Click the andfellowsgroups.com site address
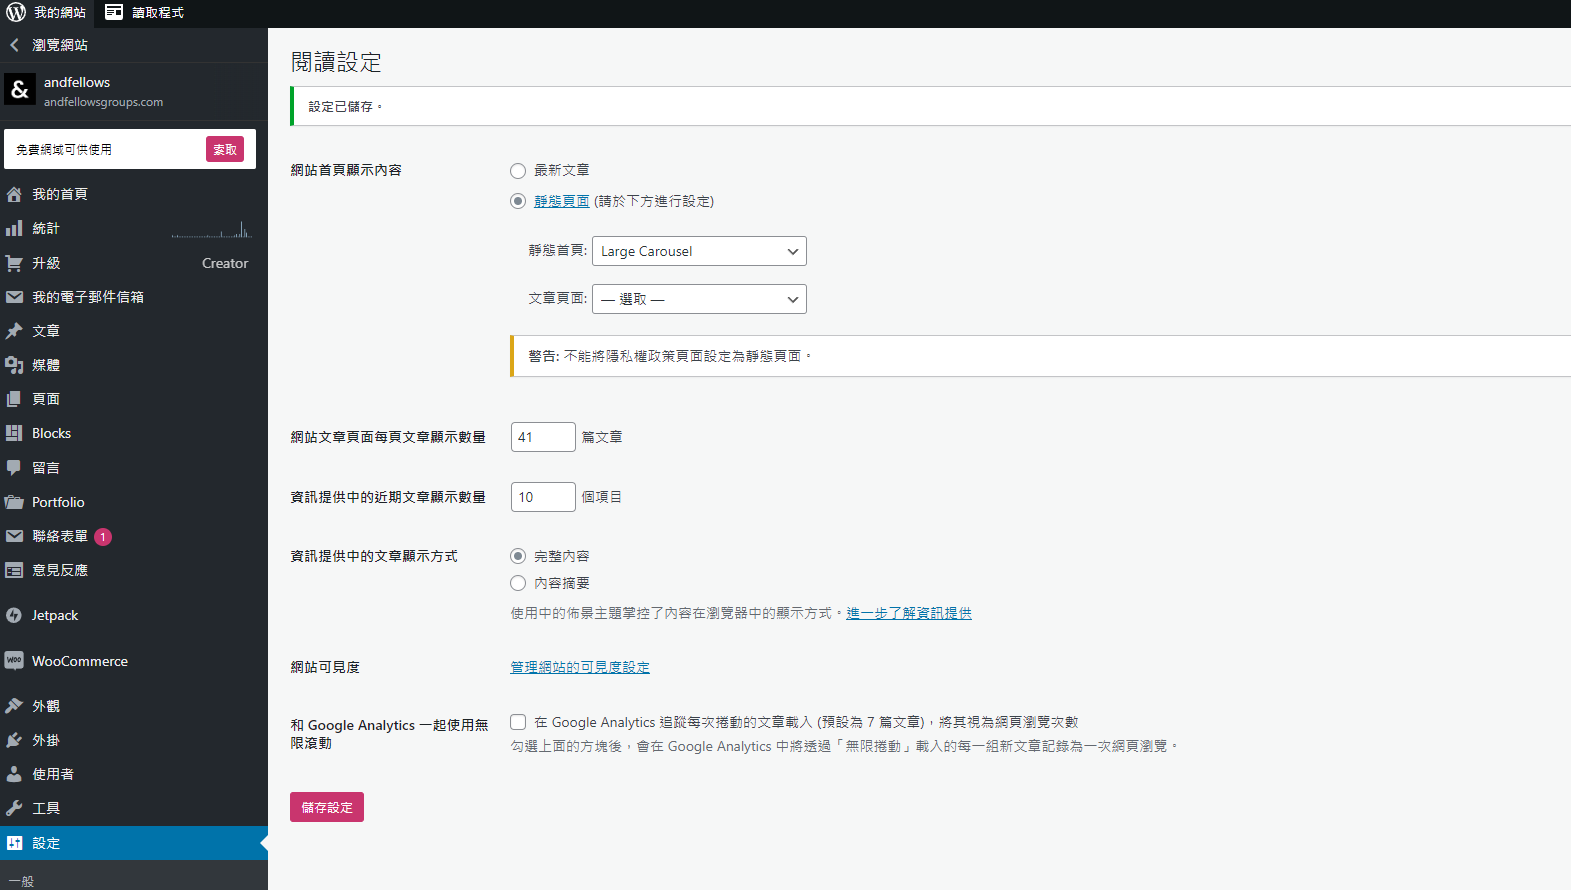This screenshot has height=890, width=1571. 103,102
